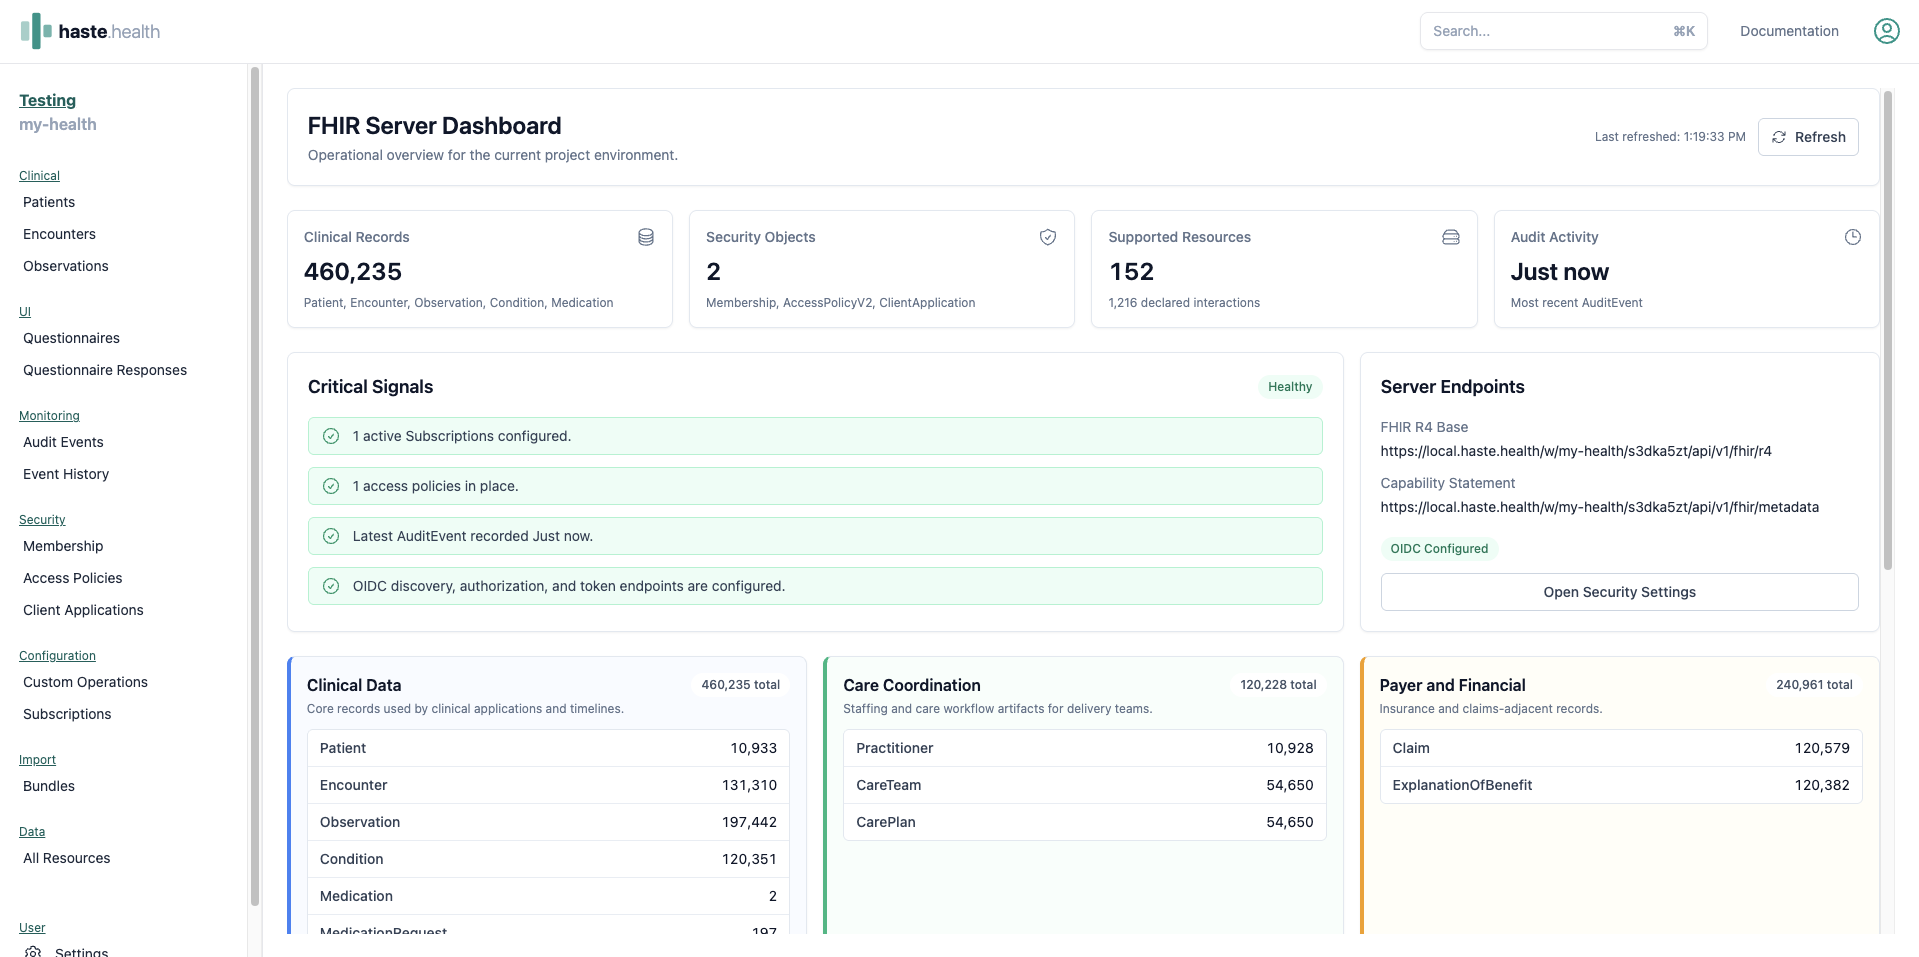Click the ExplanationOfBenefit row
The height and width of the screenshot is (957, 1919).
coord(1621,785)
